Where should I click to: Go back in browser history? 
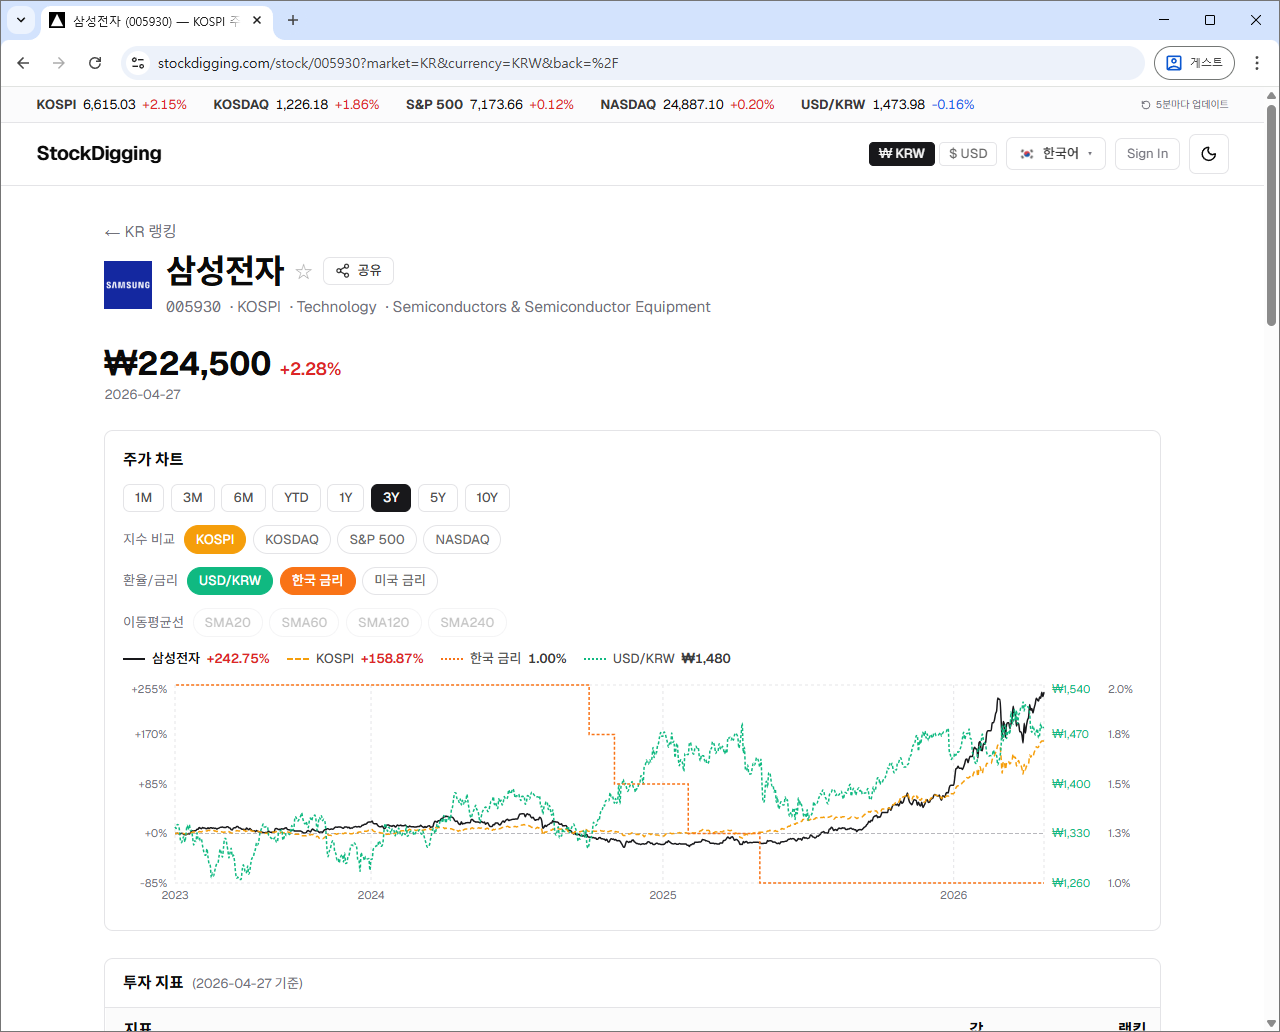23,63
